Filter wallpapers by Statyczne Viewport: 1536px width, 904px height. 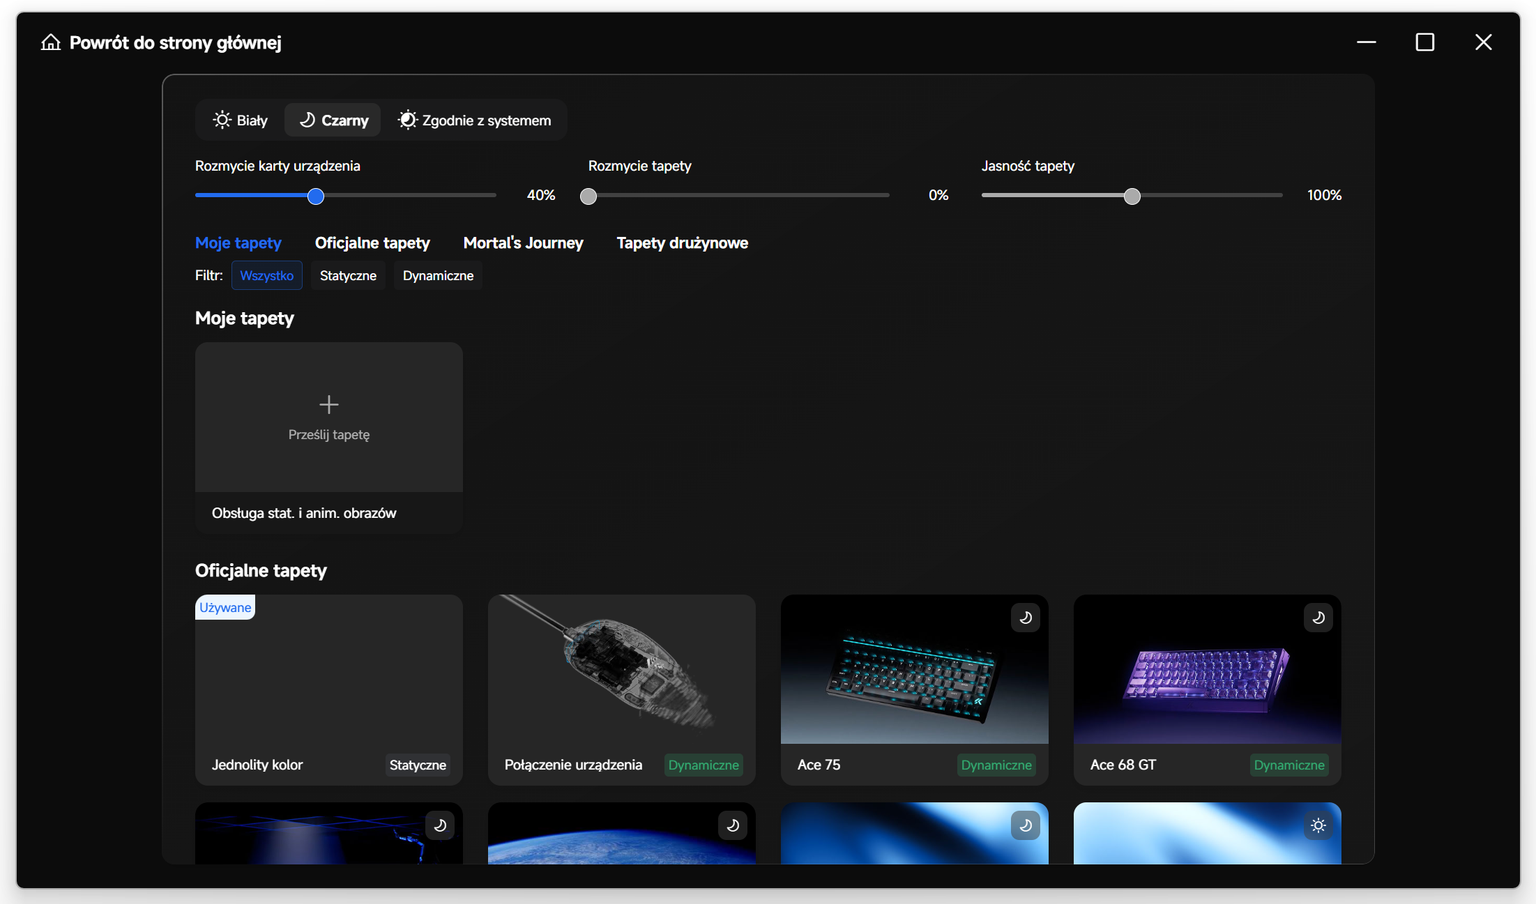click(348, 275)
